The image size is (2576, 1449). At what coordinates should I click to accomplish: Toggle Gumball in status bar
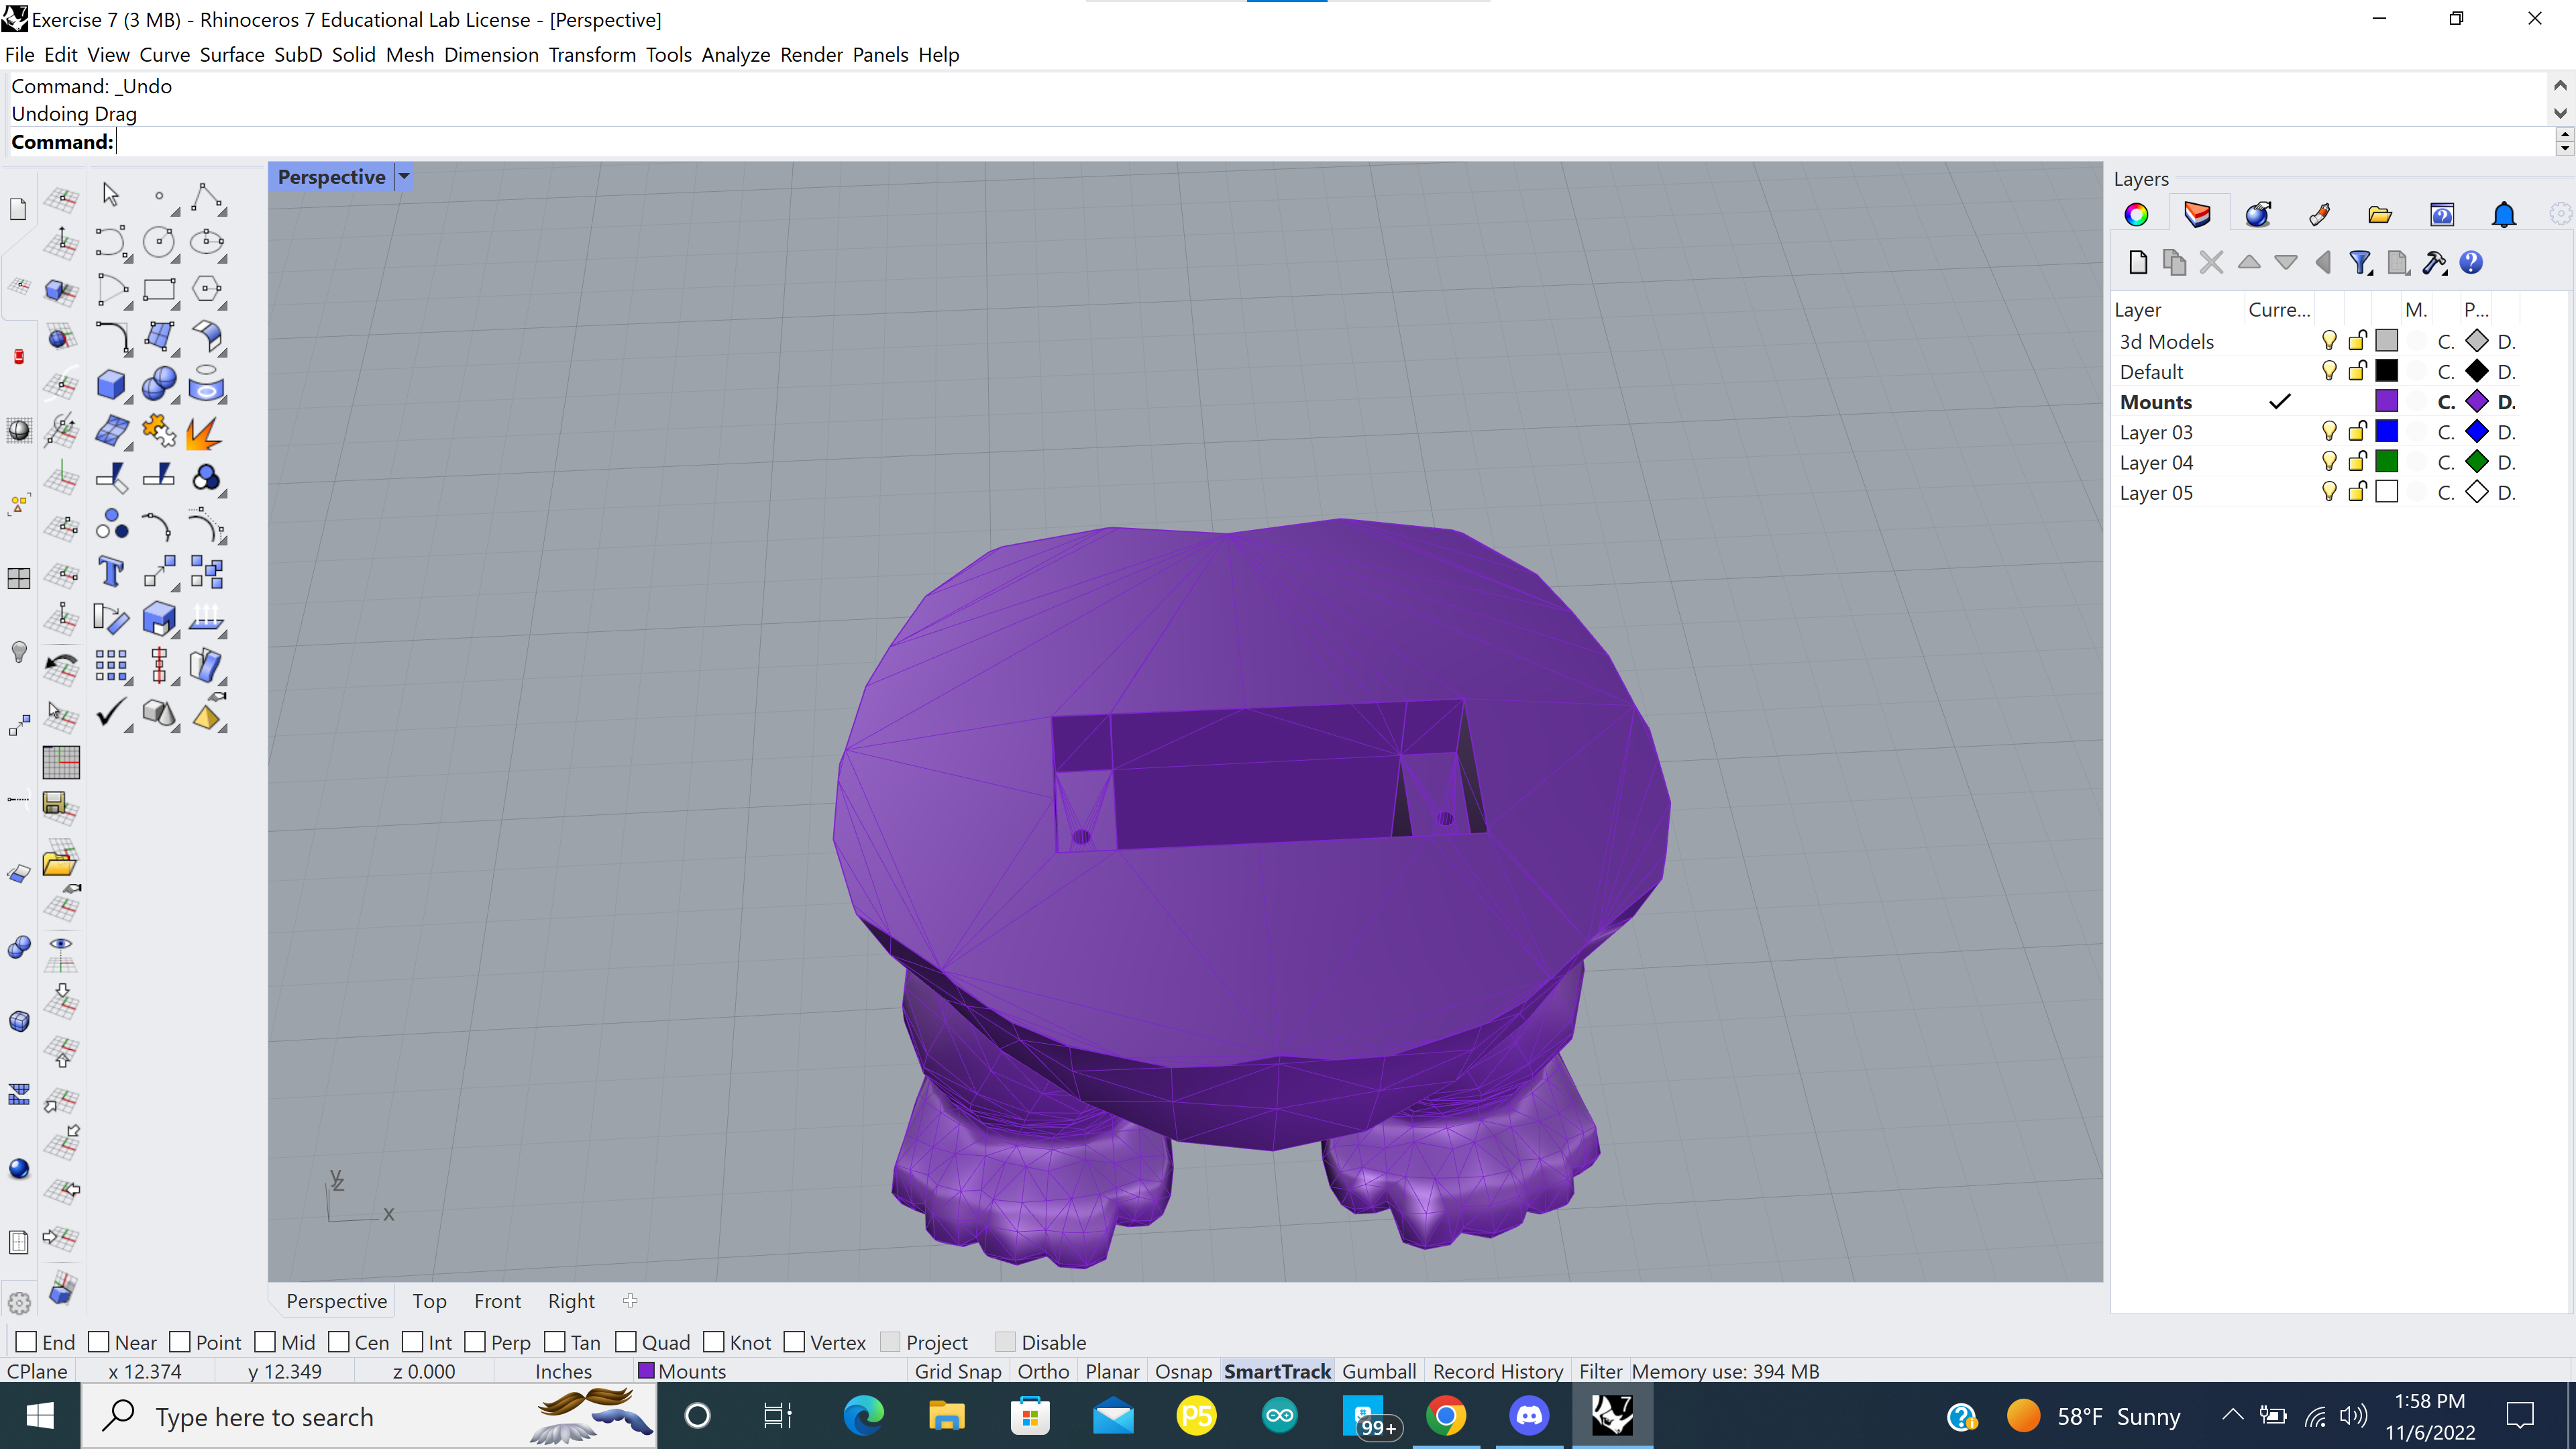1378,1371
